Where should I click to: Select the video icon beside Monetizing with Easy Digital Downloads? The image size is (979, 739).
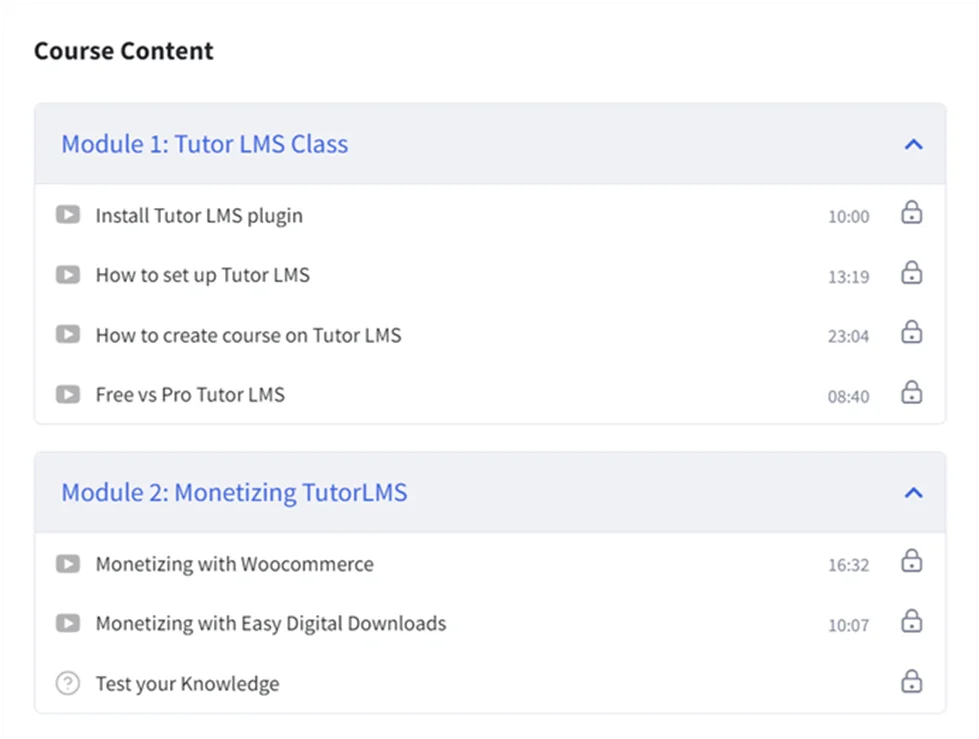pos(67,623)
